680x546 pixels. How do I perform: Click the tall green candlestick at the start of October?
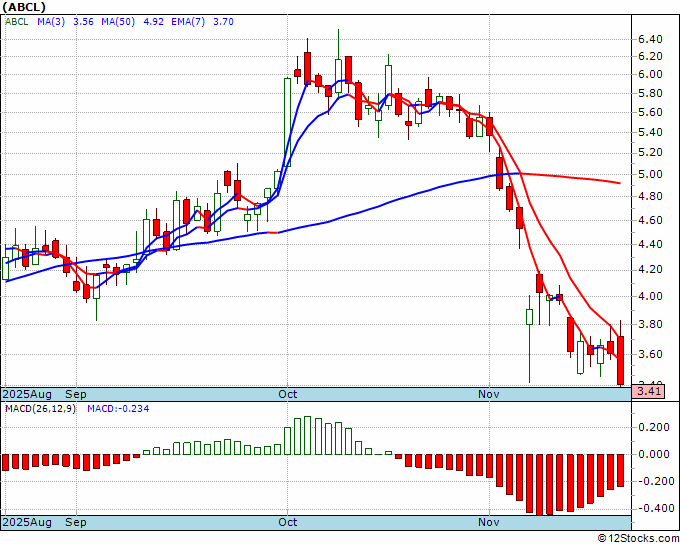coord(287,122)
